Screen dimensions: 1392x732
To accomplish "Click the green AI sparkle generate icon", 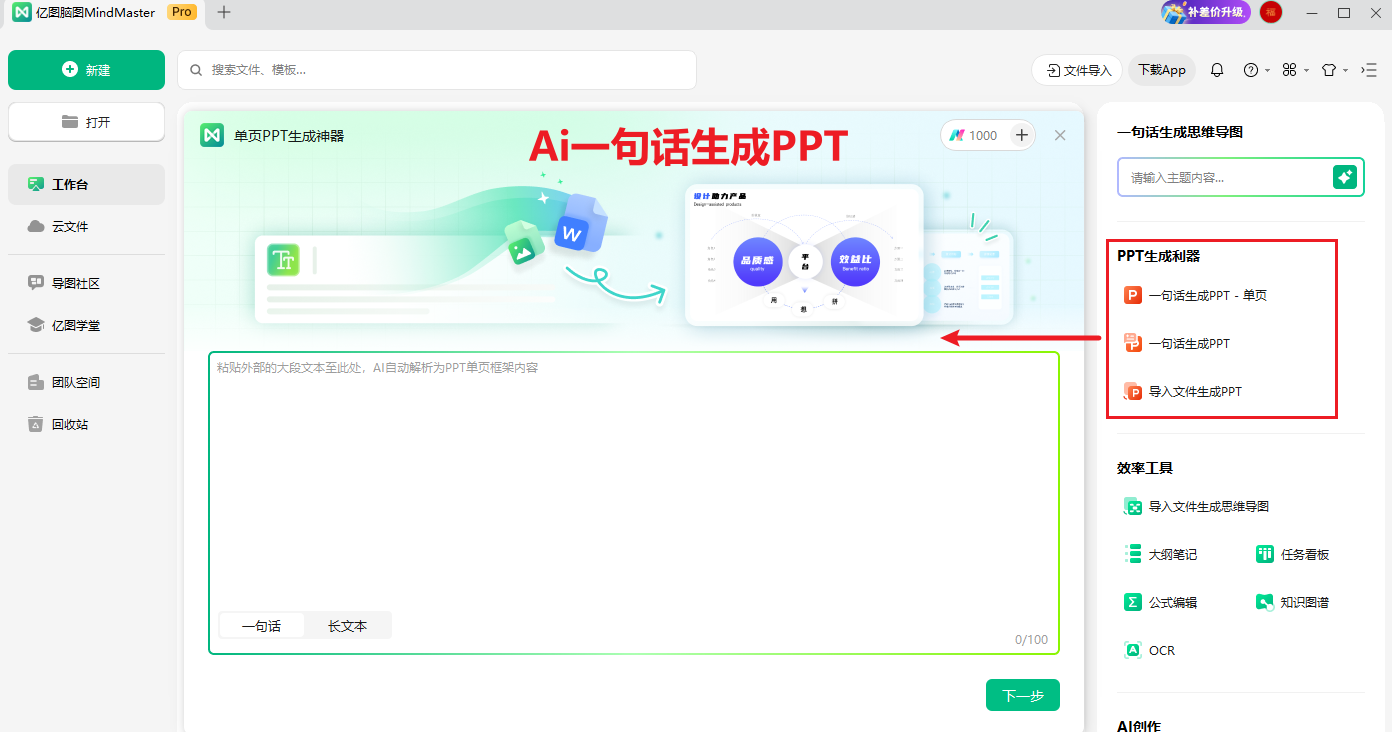I will 1345,177.
